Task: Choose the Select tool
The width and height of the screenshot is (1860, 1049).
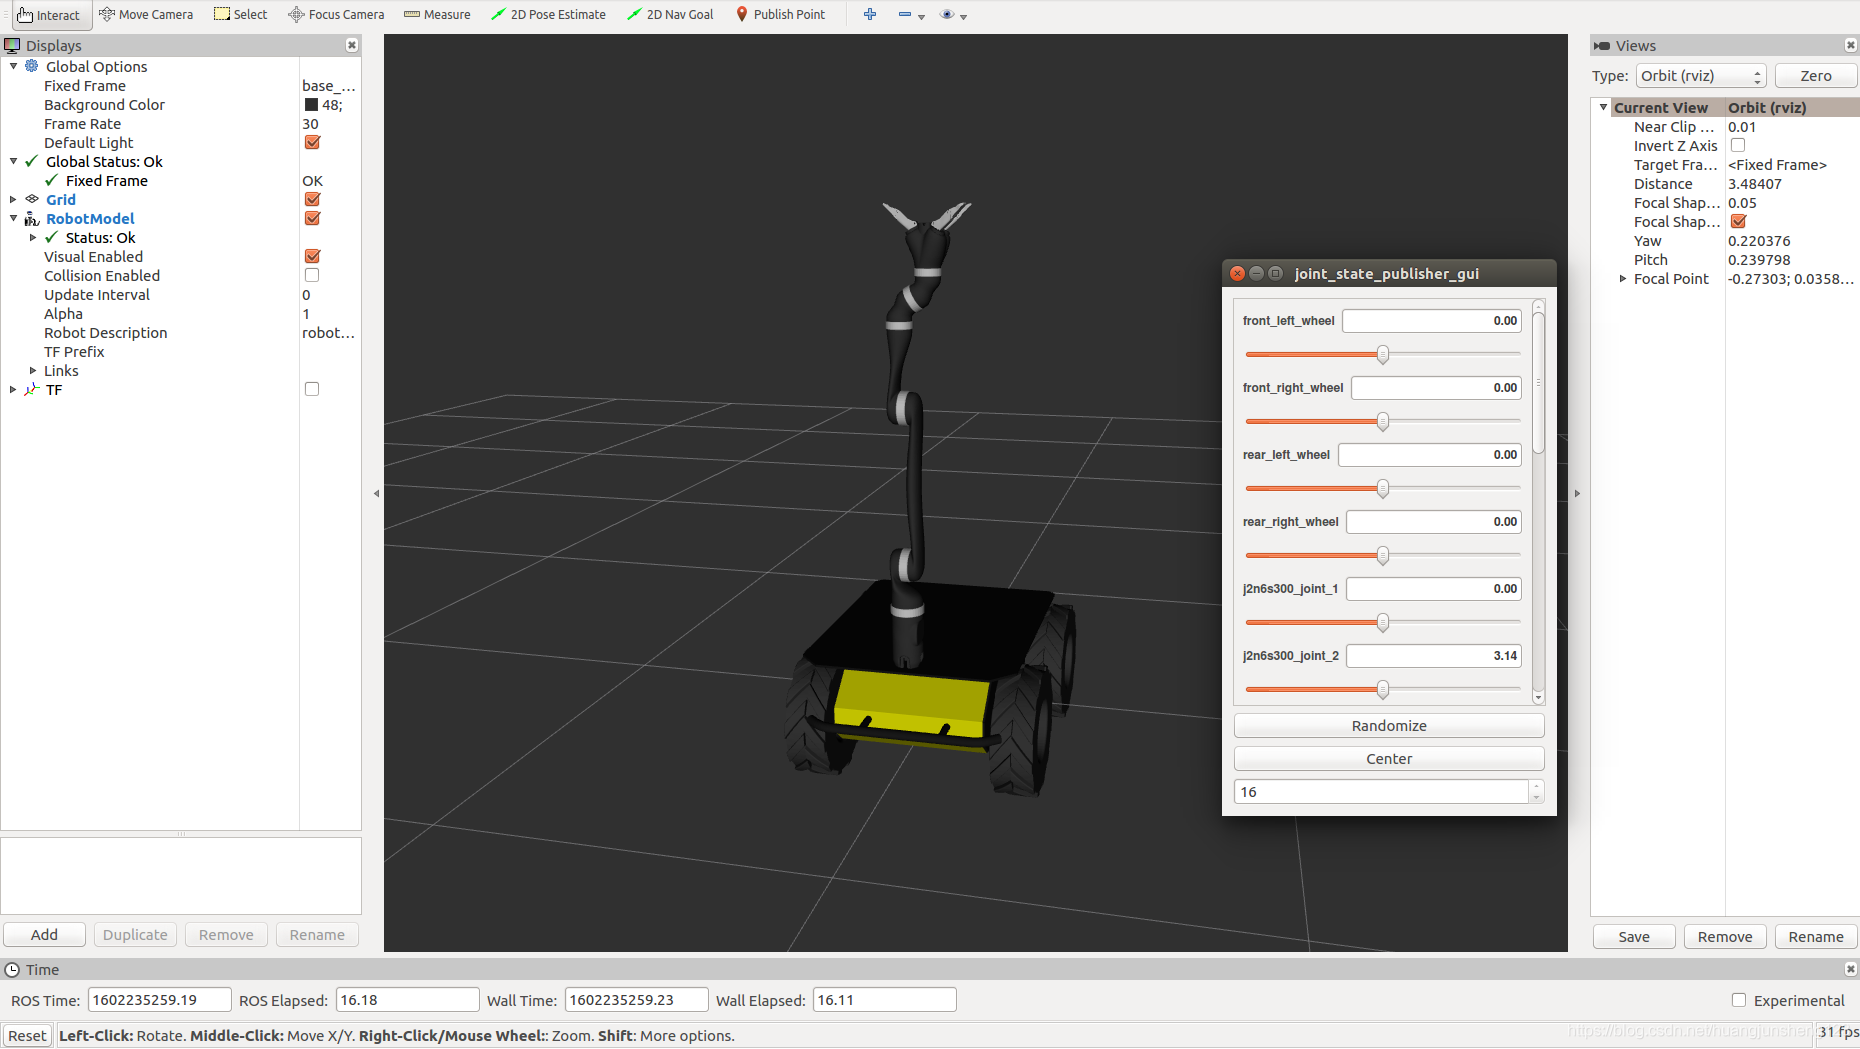Action: tap(241, 15)
